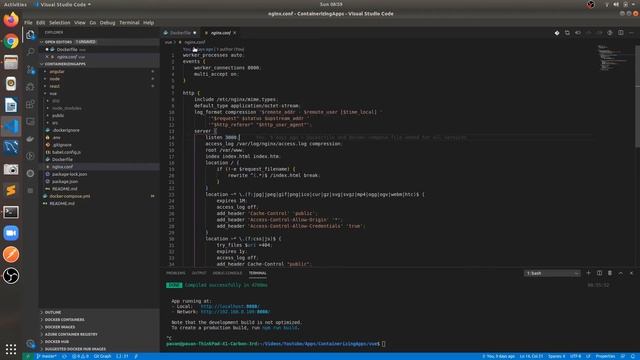Switch to the Output panel tab
The width and height of the screenshot is (640, 360).
tap(199, 273)
